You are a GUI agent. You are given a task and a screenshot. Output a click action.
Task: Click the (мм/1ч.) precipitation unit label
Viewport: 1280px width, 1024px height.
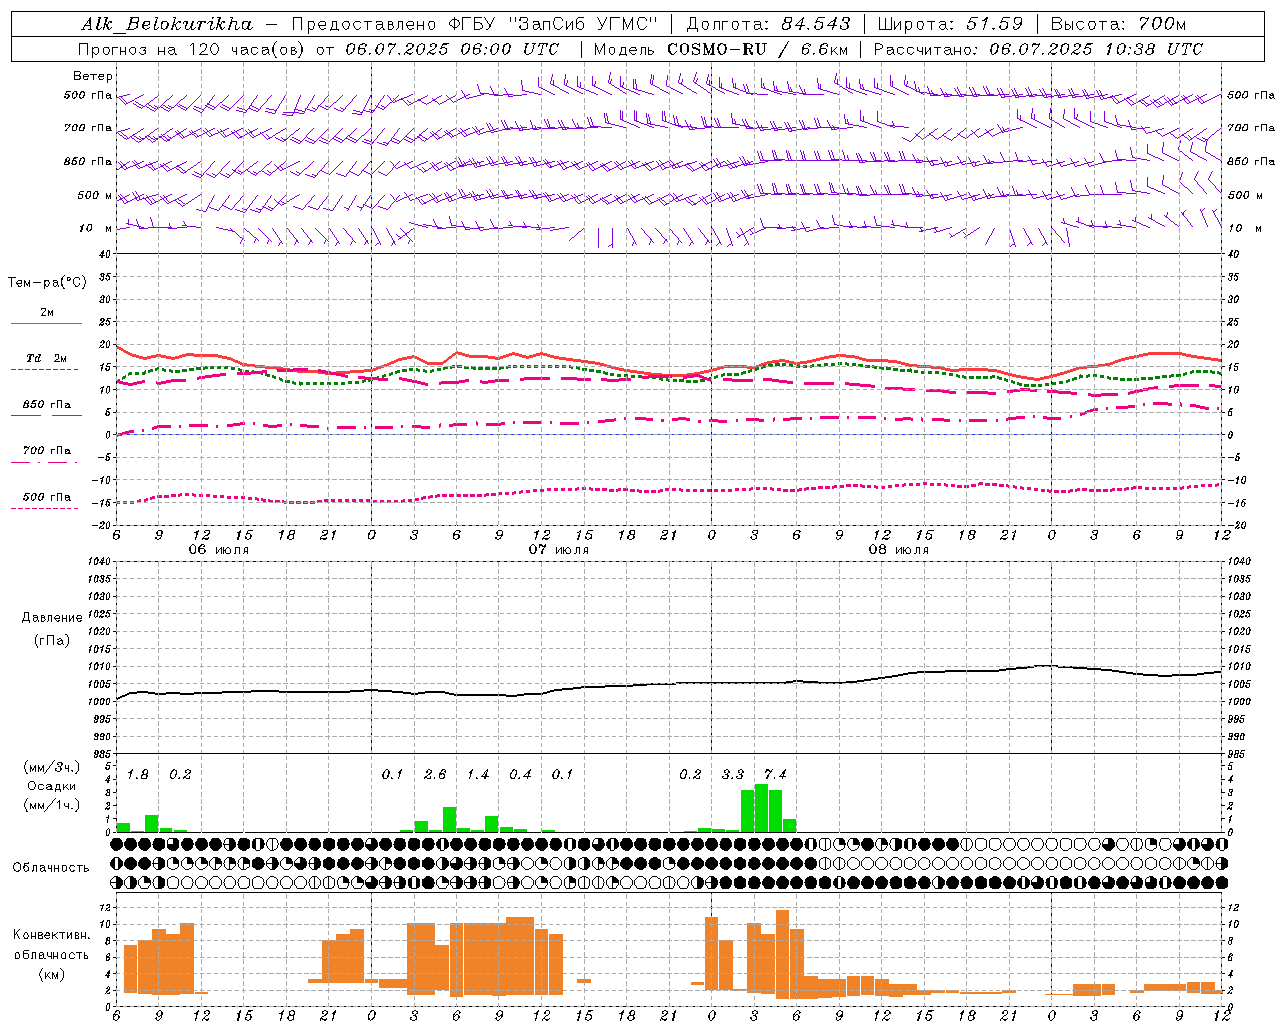click(52, 805)
